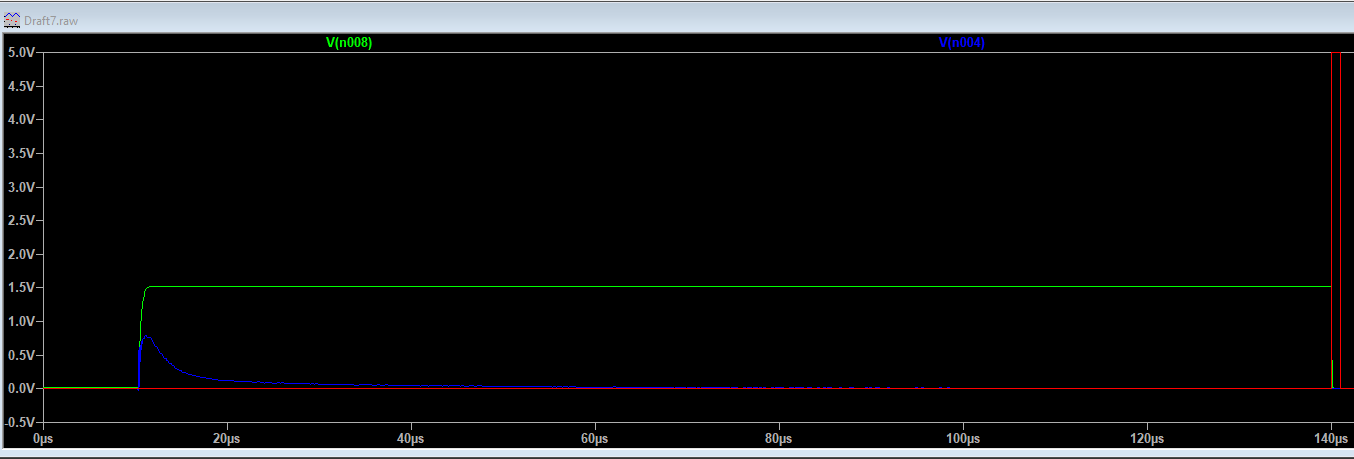
Task: Click the green trace plateau at 1.5V
Action: pyautogui.click(x=740, y=286)
